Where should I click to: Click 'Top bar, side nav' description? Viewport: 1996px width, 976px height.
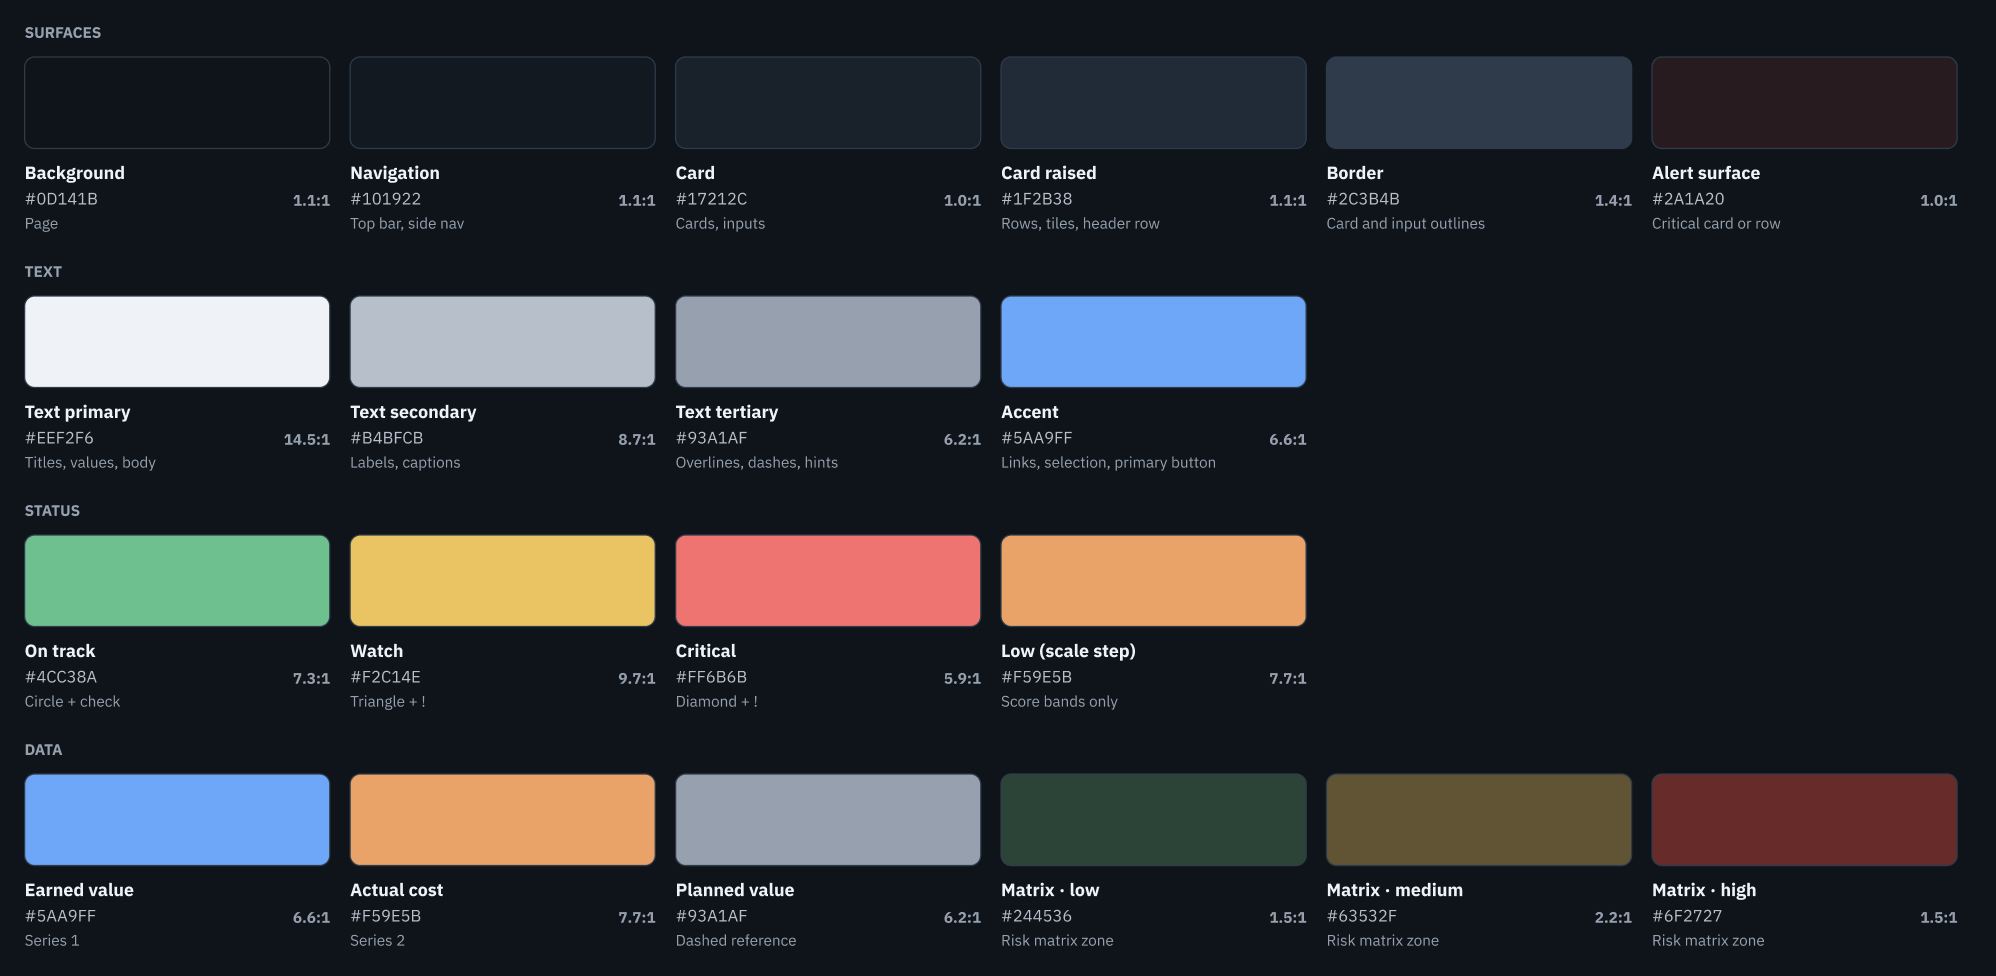407,224
